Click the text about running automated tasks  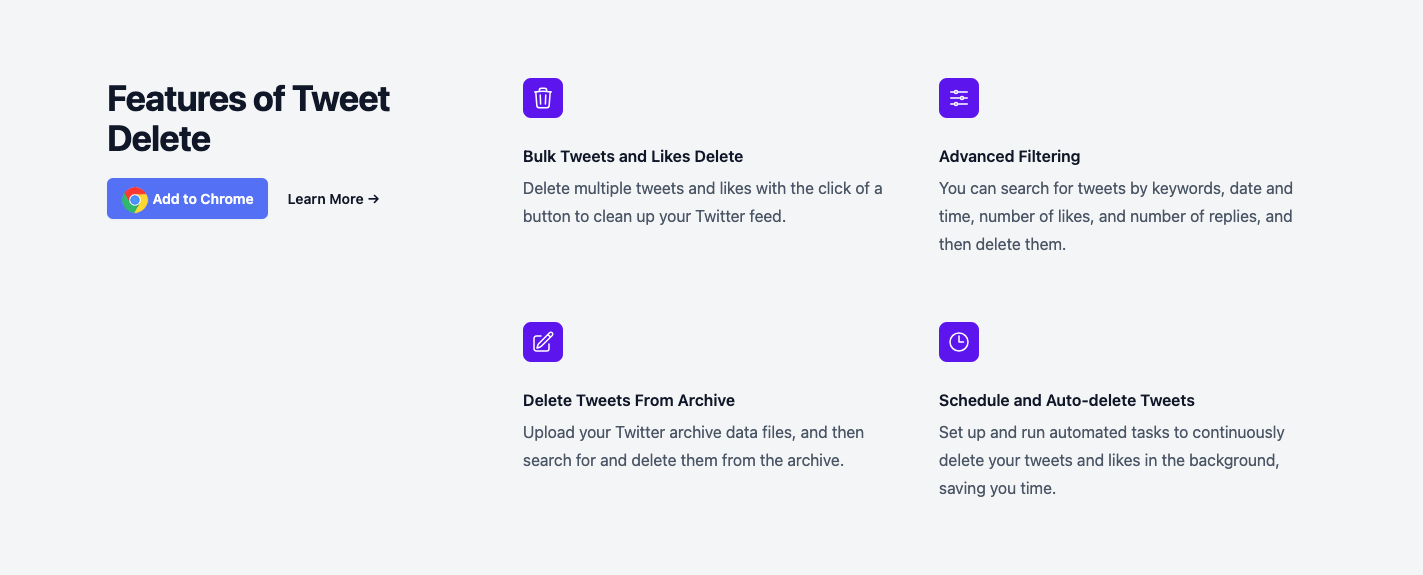coord(1112,460)
